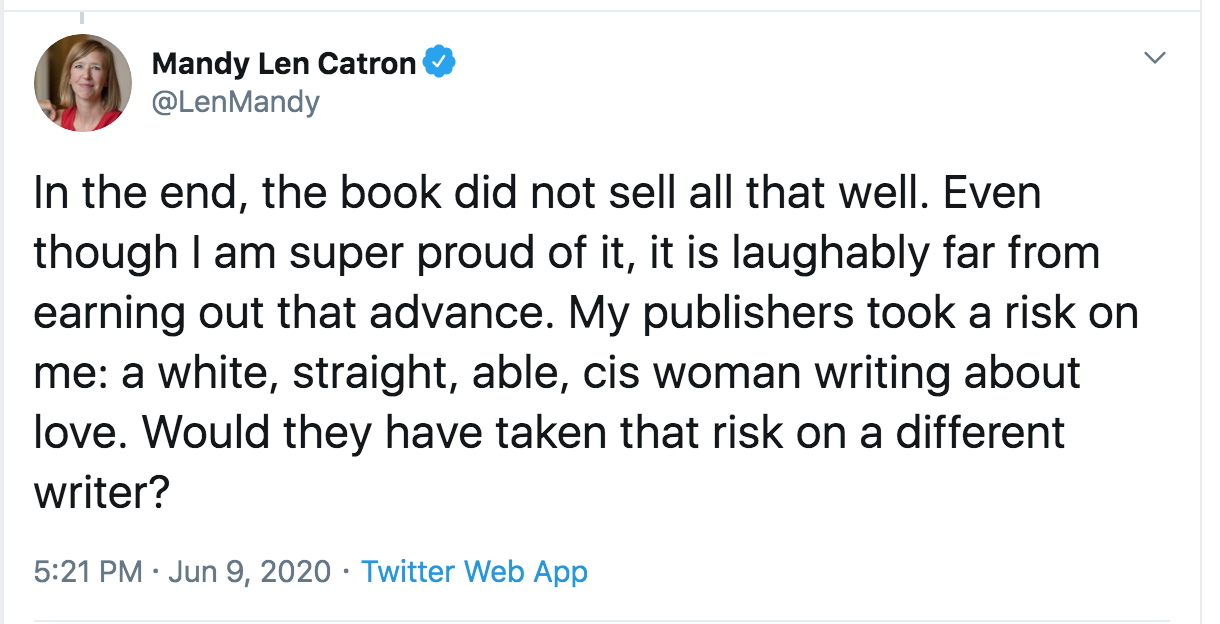Open the @LenMandy handle link
The image size is (1220, 624).
235,101
